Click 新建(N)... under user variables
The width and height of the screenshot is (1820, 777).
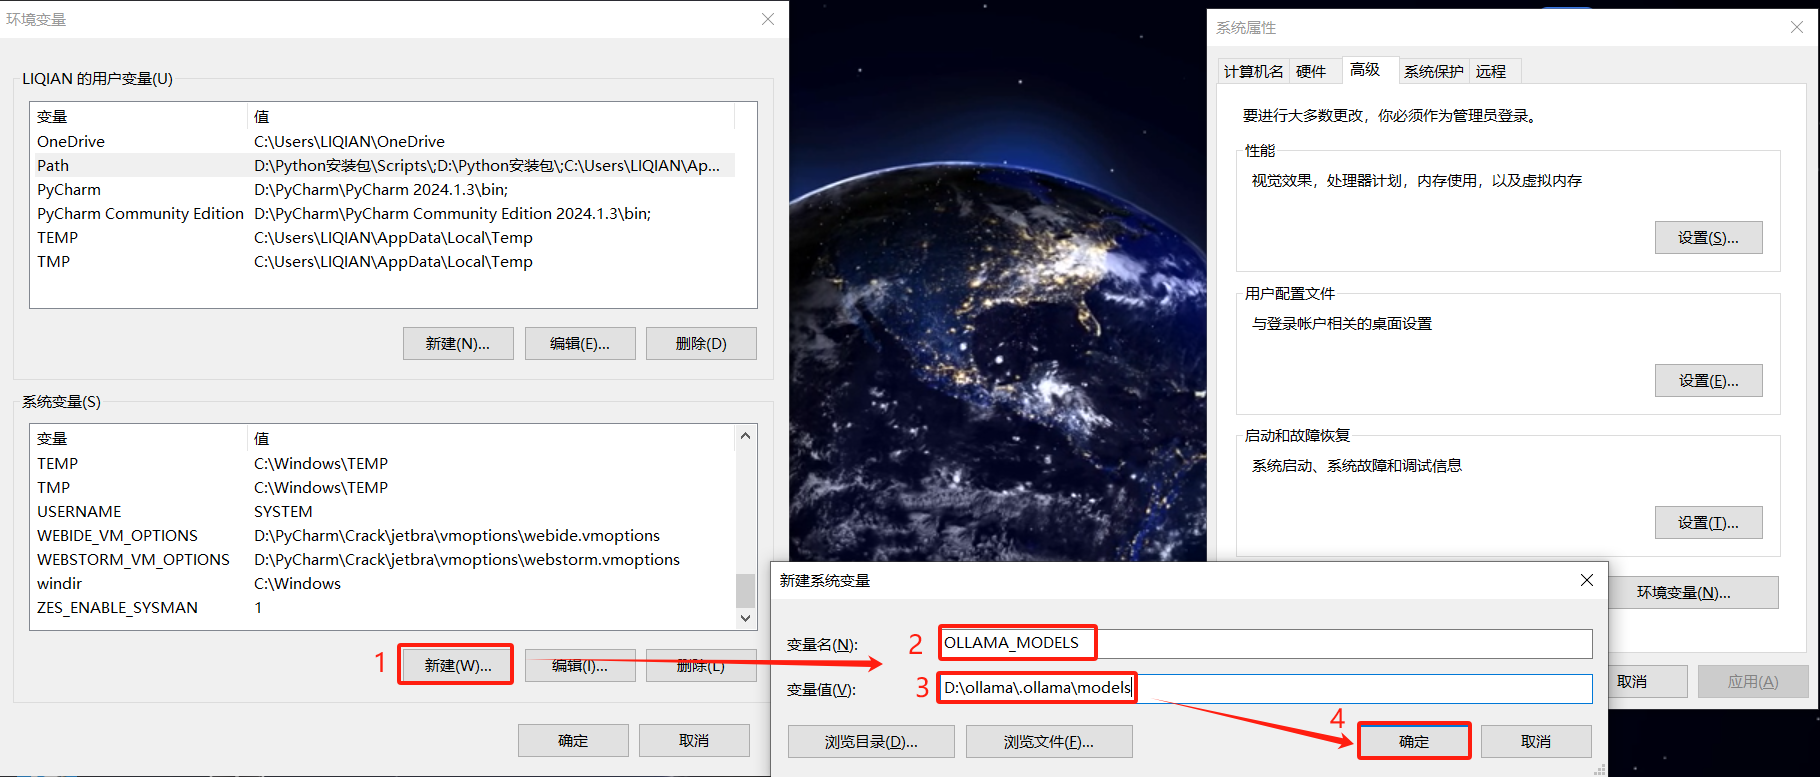tap(458, 343)
